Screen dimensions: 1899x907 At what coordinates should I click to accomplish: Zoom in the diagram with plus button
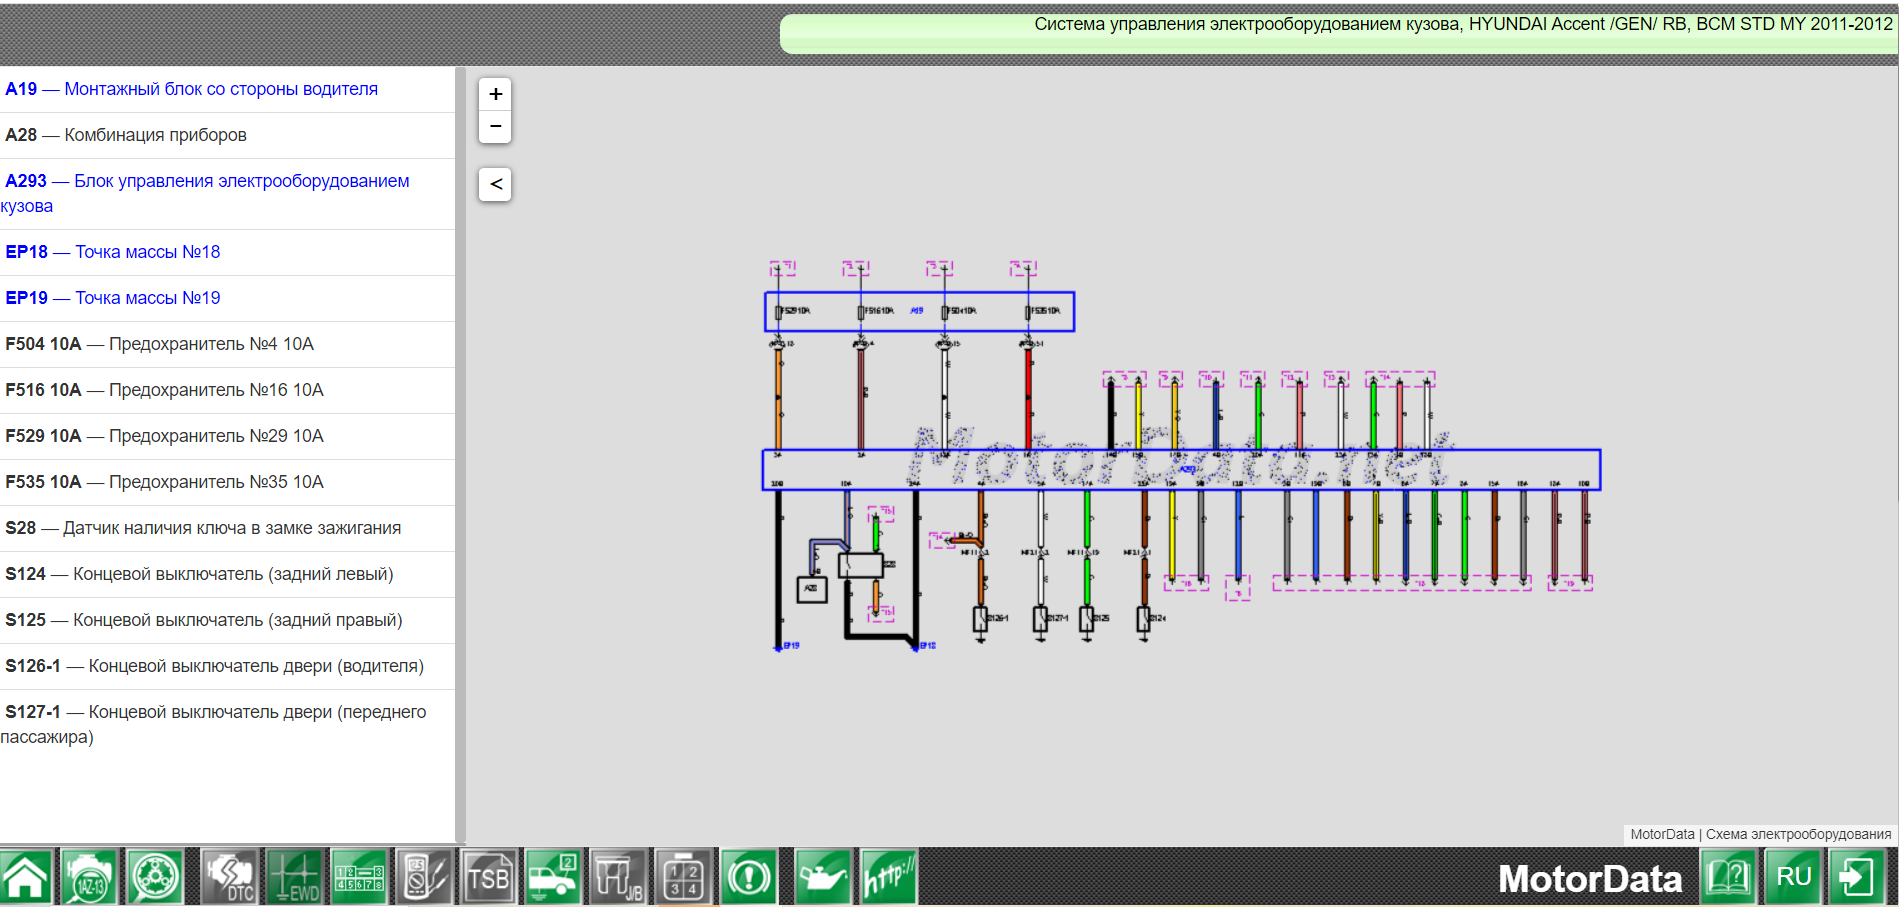pyautogui.click(x=495, y=94)
